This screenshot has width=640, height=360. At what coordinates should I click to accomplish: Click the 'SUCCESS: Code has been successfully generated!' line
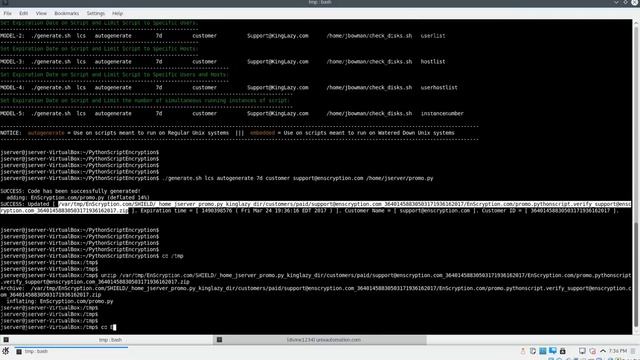click(70, 191)
